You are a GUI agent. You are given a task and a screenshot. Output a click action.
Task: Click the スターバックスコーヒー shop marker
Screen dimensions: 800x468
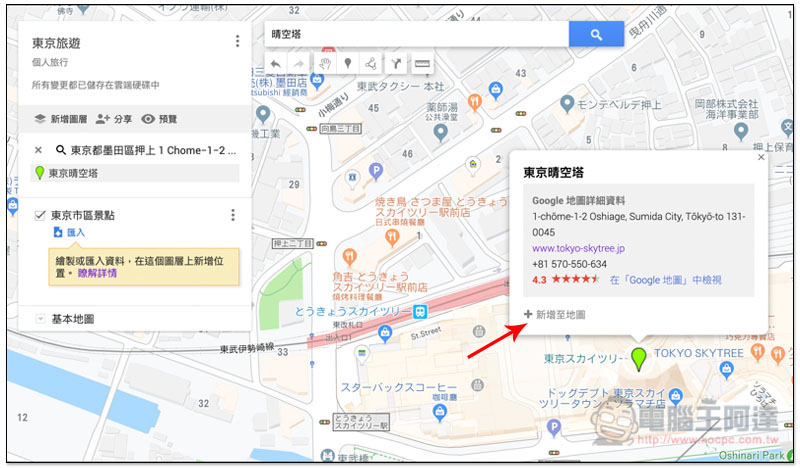(x=439, y=411)
